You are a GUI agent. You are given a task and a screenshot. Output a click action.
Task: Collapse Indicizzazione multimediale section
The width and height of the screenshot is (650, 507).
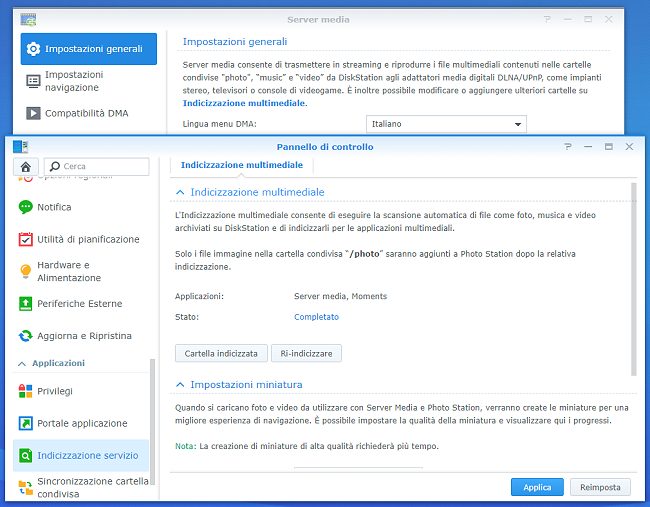(180, 192)
